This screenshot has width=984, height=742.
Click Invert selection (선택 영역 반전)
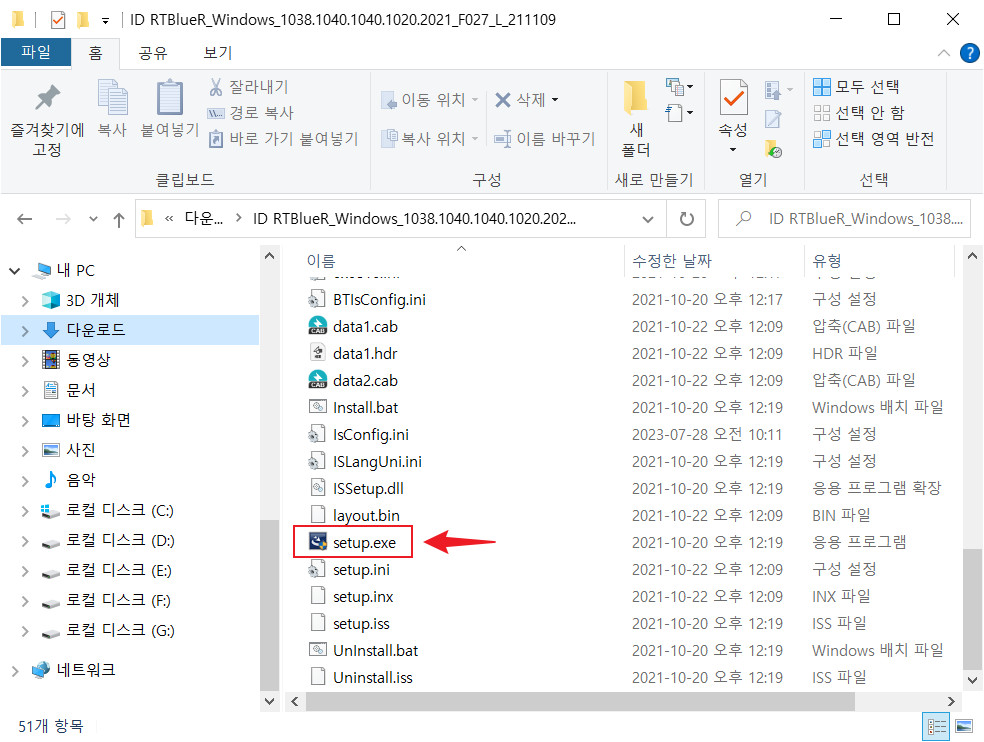coord(874,139)
